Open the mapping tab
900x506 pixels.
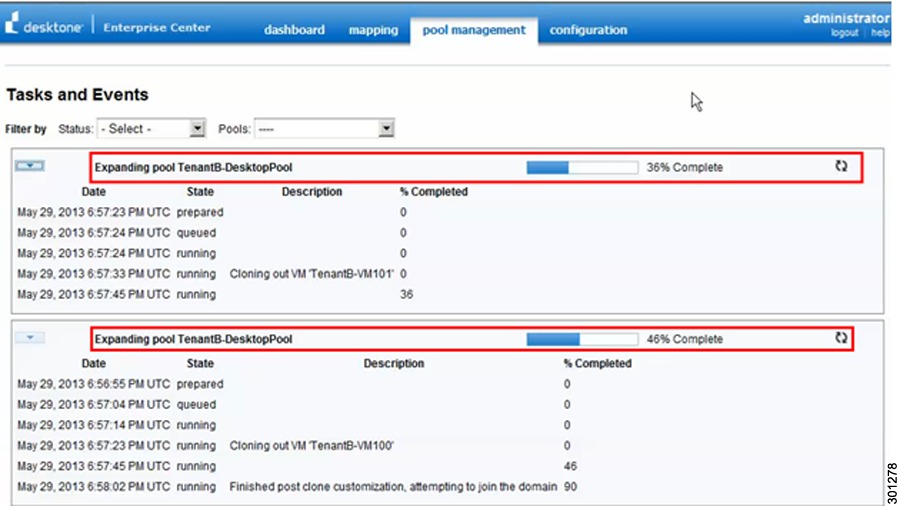[x=373, y=30]
